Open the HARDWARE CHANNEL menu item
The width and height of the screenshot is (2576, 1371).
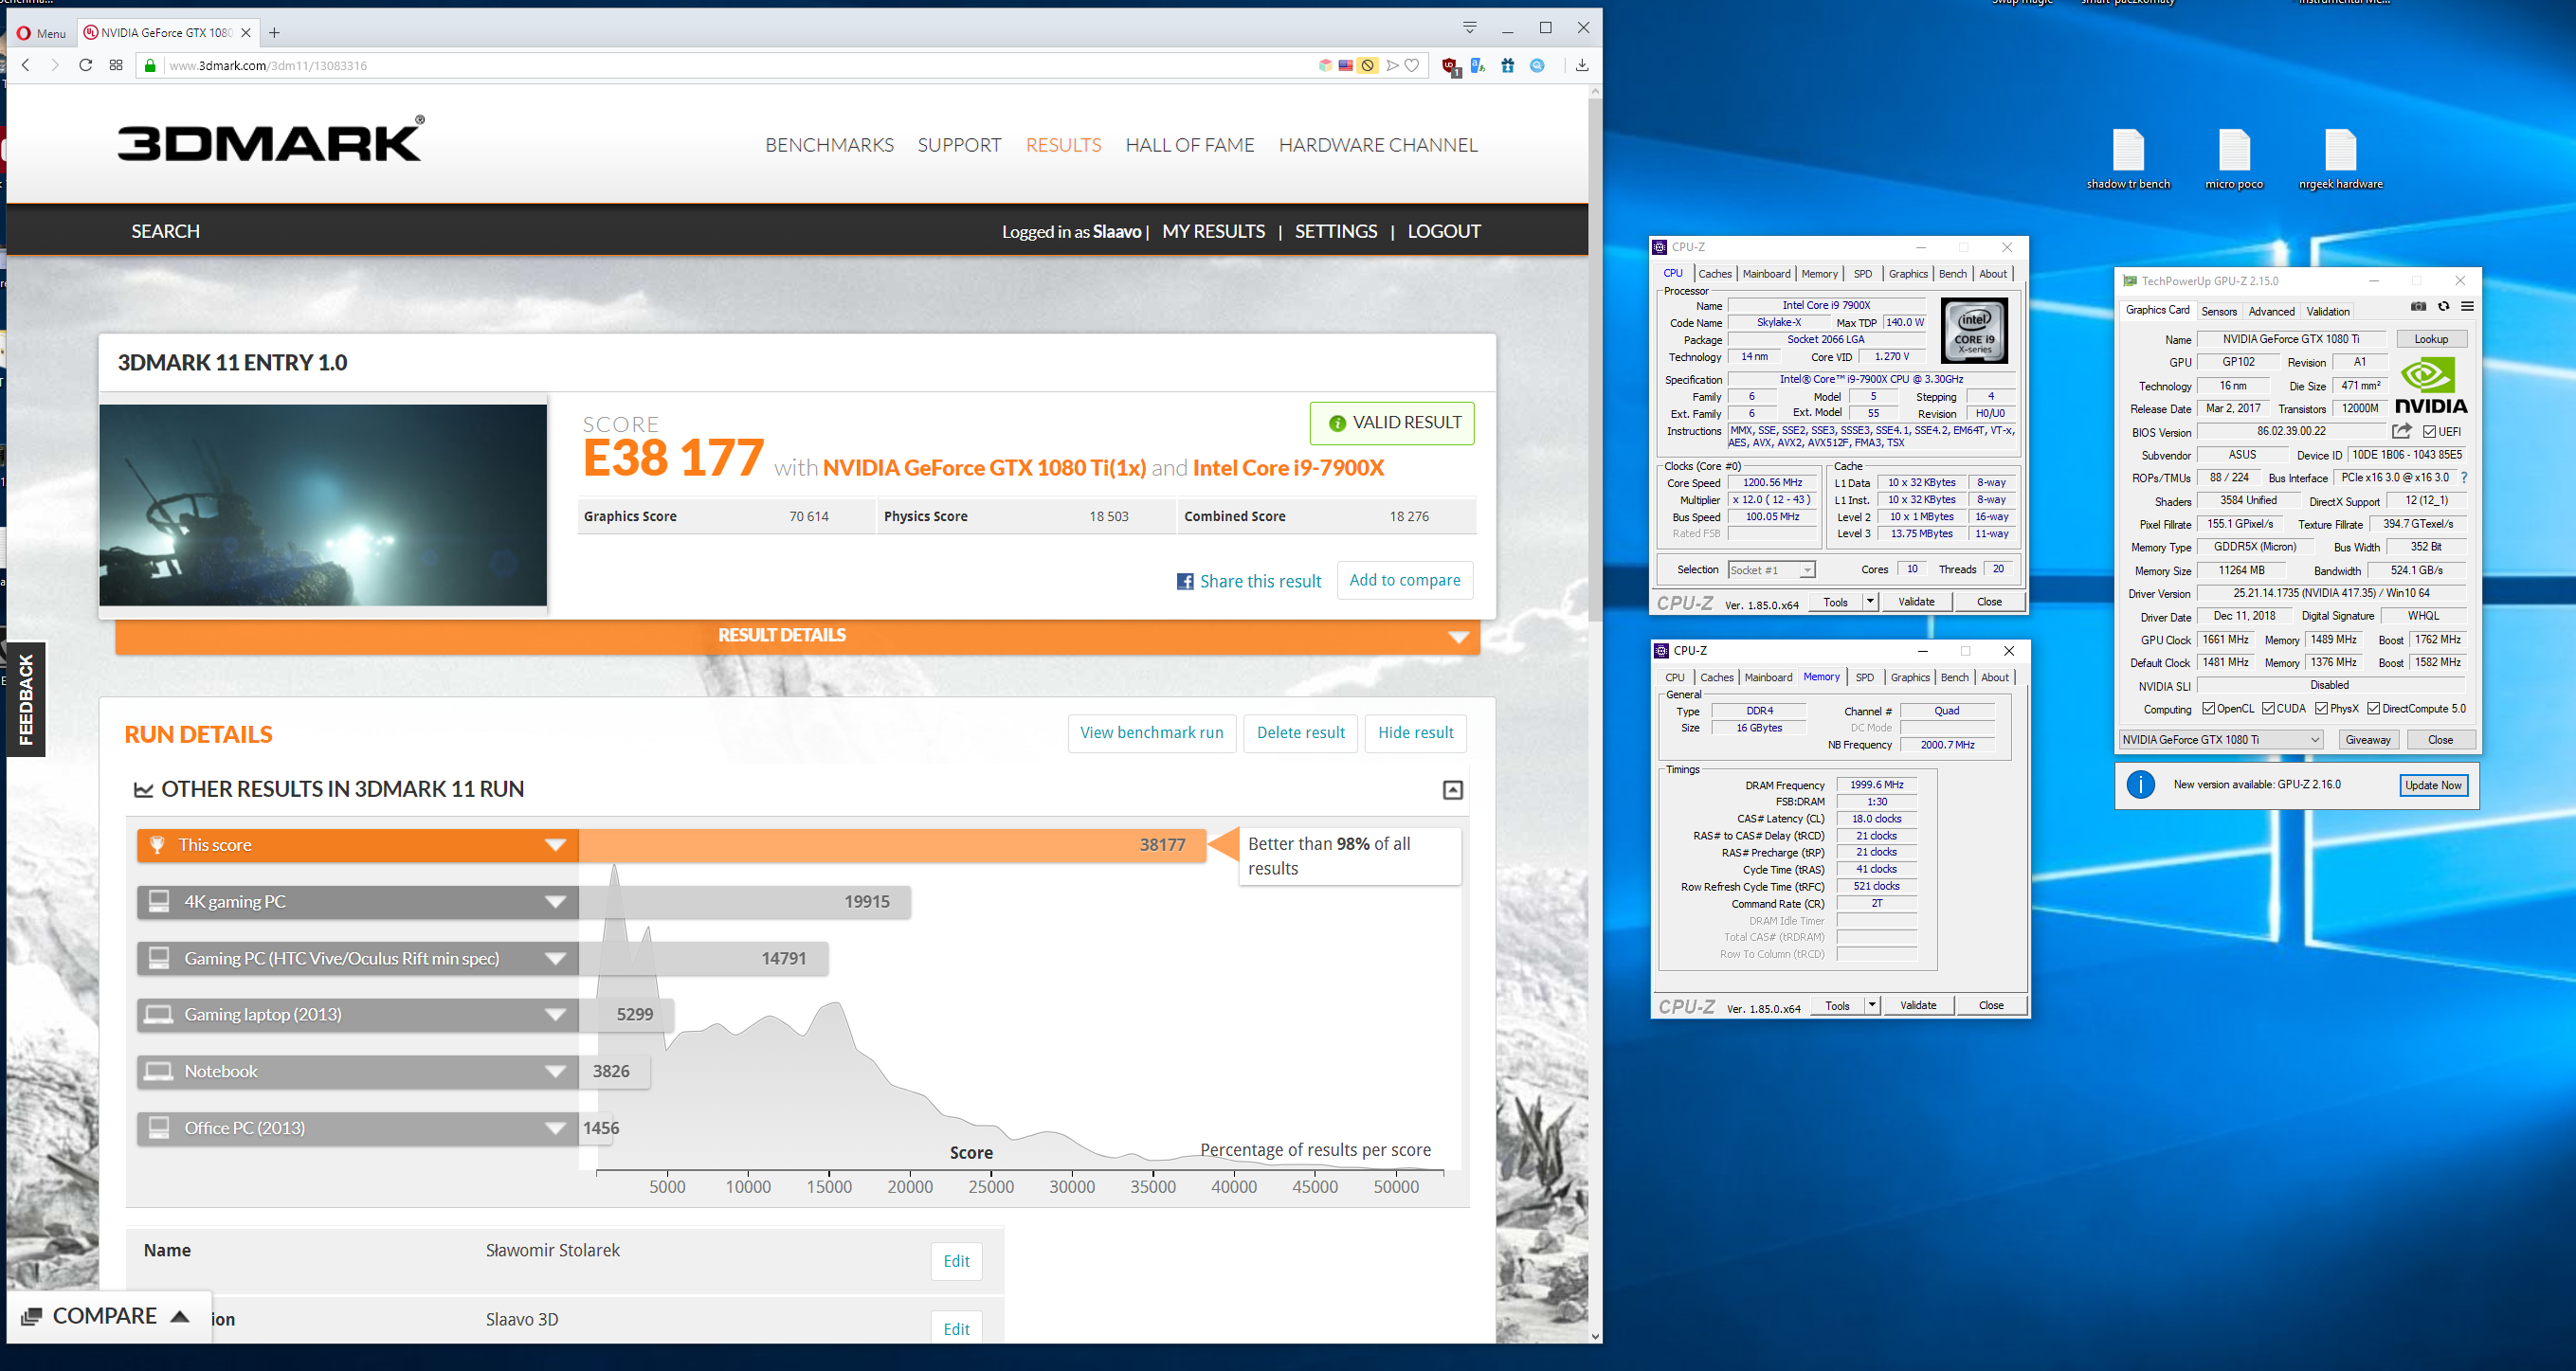tap(1378, 145)
